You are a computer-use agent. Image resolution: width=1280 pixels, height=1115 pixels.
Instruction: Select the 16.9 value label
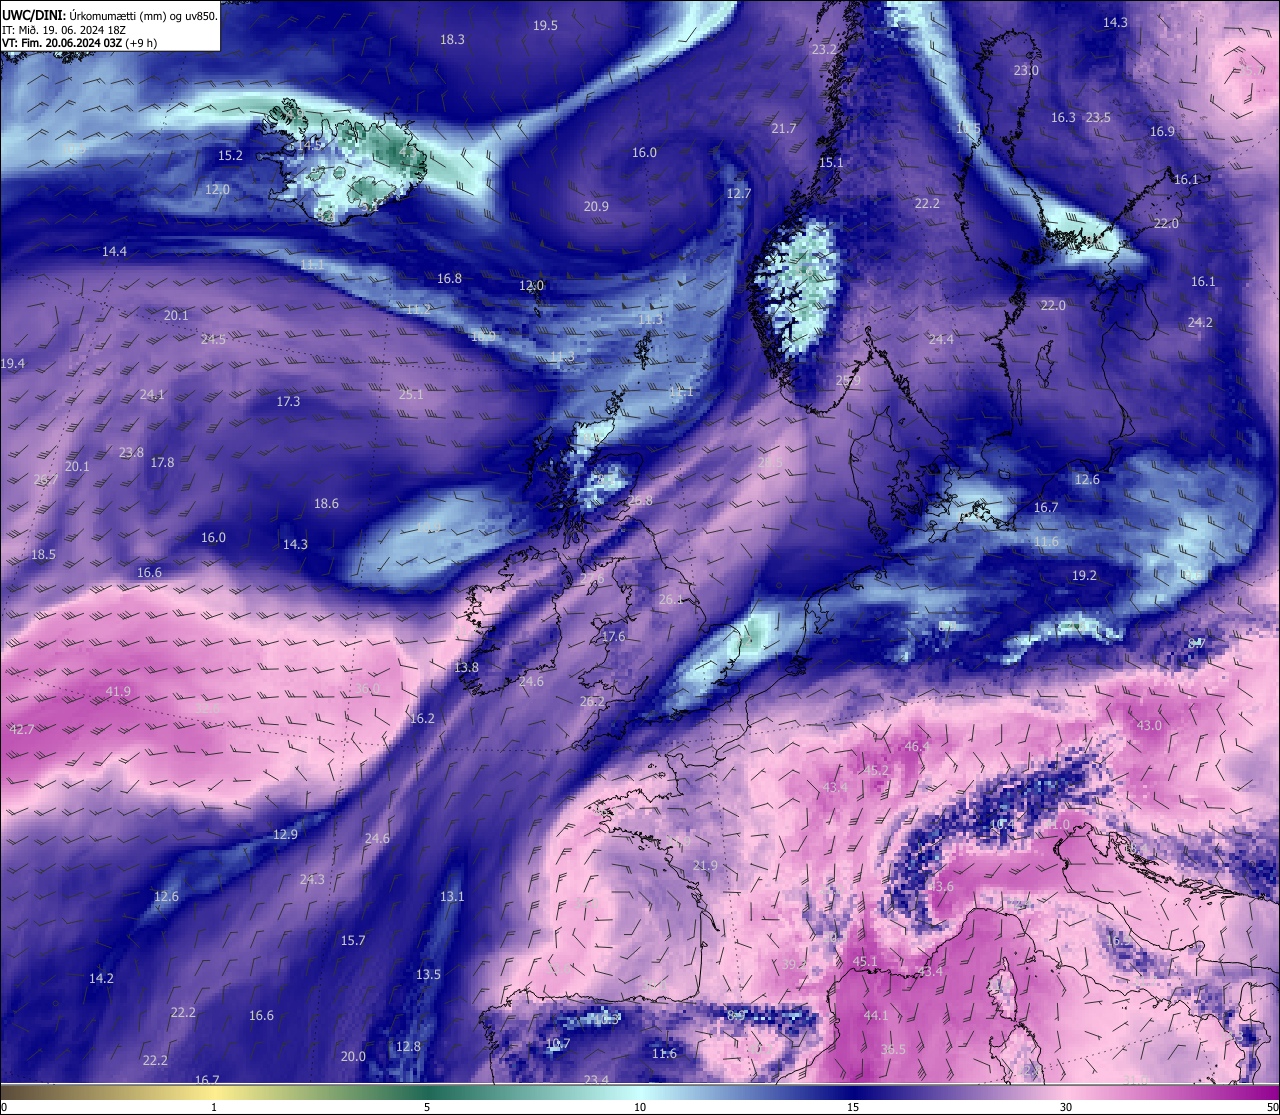[x=1162, y=132]
